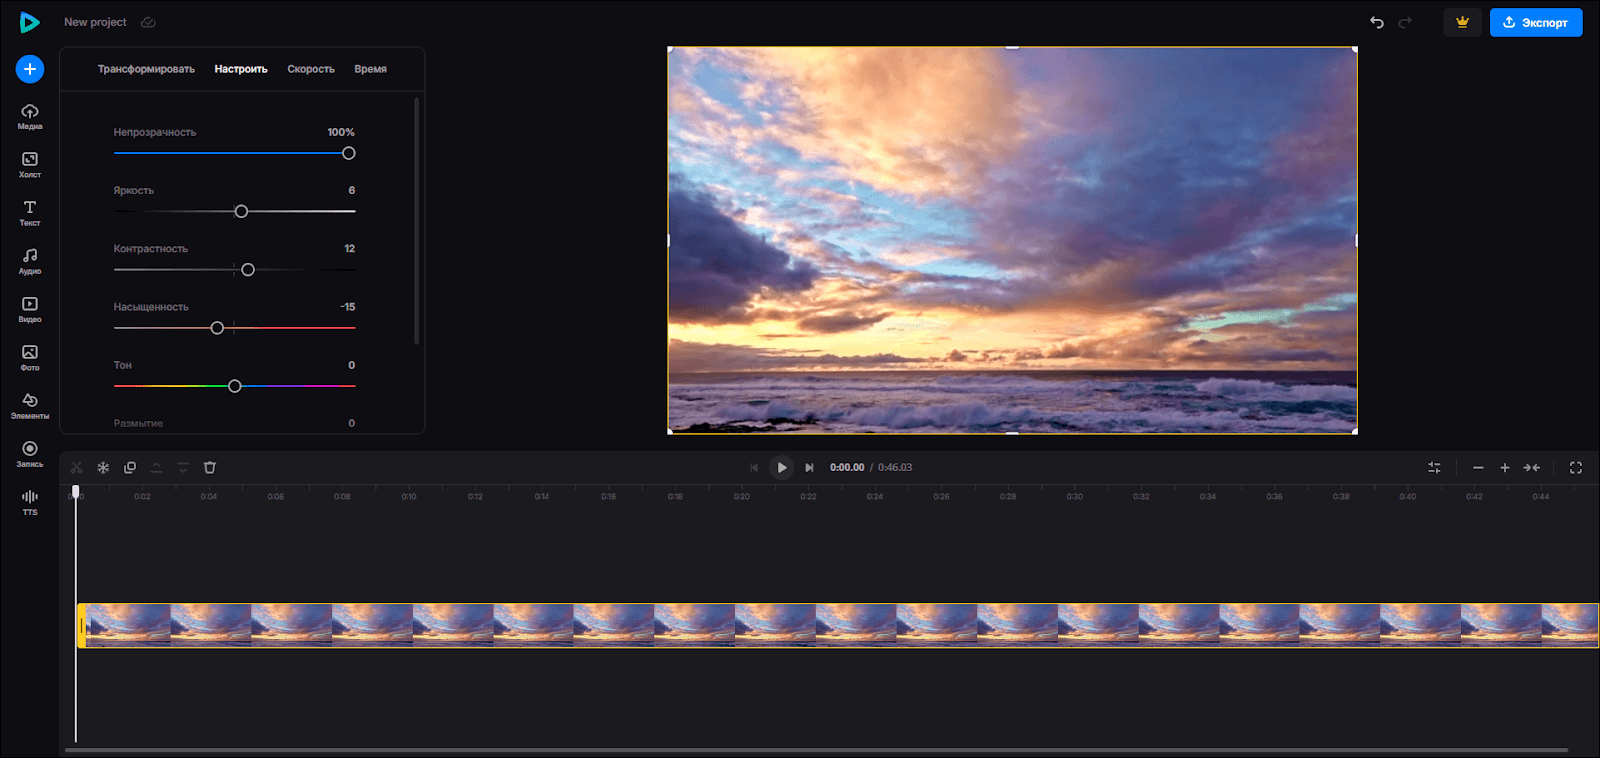The height and width of the screenshot is (758, 1600).
Task: Click the app logo icon
Action: coord(30,22)
